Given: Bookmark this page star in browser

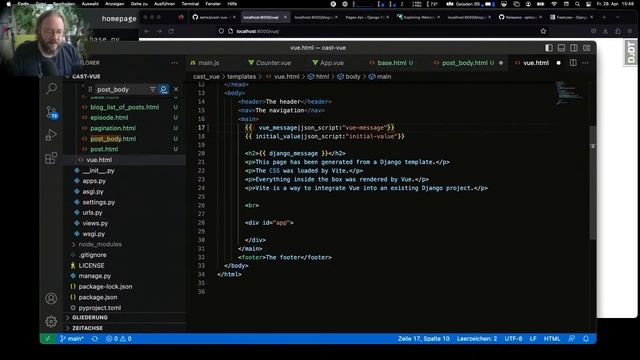Looking at the screenshot, I should tap(543, 31).
